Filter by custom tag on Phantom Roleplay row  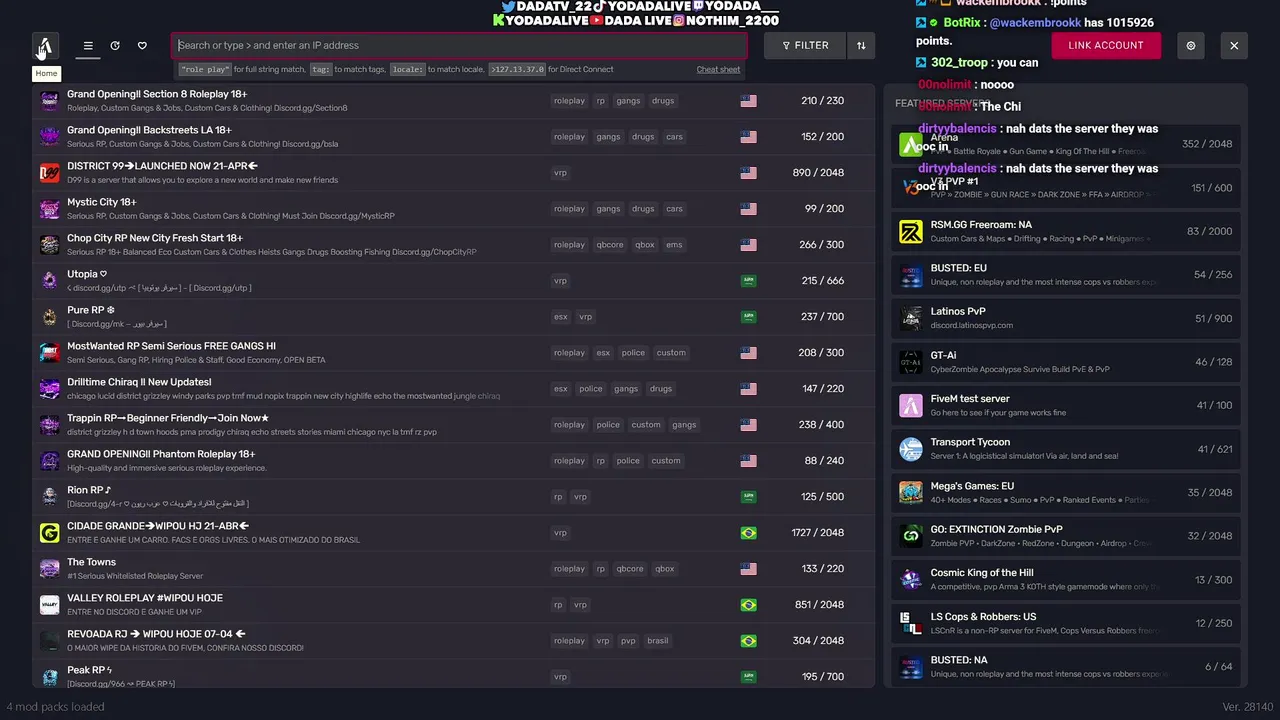point(666,461)
